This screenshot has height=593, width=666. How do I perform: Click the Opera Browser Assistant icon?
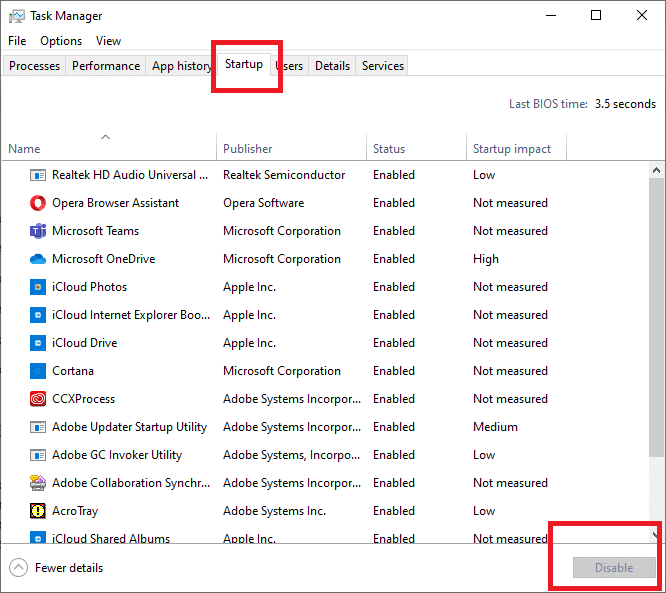click(x=38, y=203)
